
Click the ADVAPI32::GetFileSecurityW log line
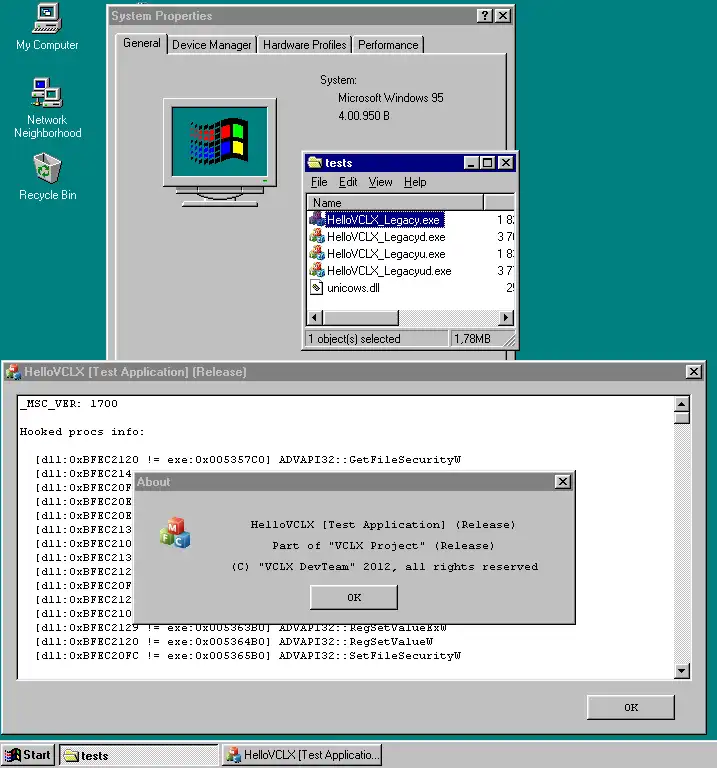248,459
